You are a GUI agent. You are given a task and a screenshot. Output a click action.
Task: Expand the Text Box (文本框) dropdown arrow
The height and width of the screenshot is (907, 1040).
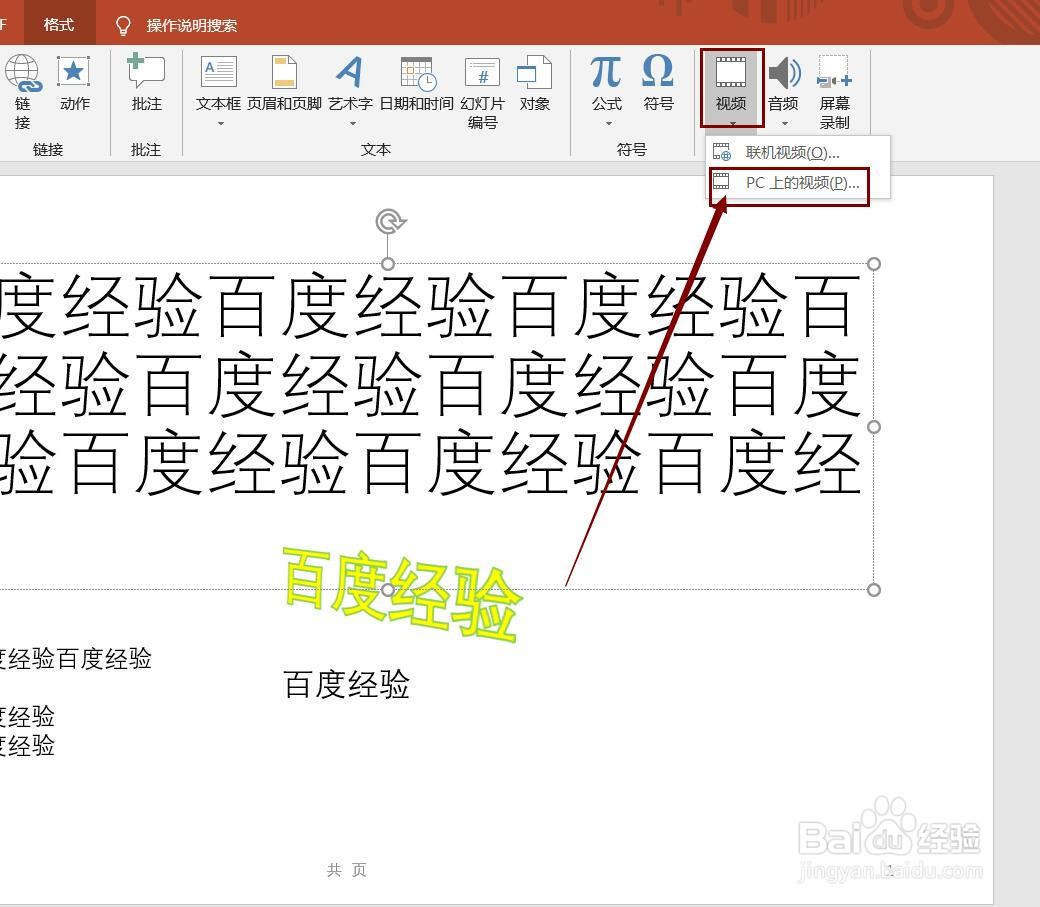click(x=220, y=123)
